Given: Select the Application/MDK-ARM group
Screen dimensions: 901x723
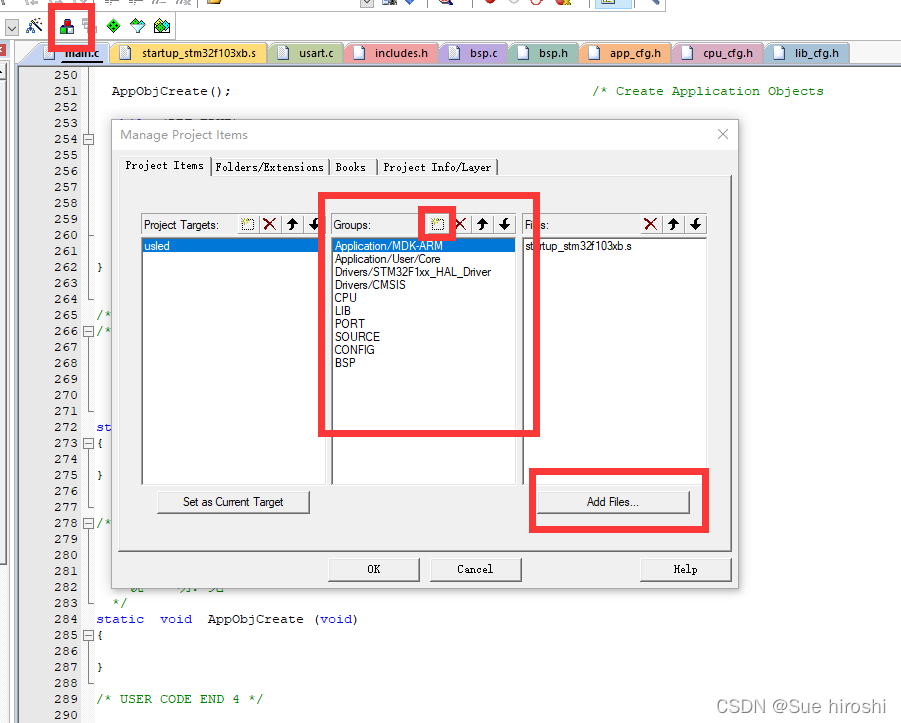Looking at the screenshot, I should click(x=424, y=246).
